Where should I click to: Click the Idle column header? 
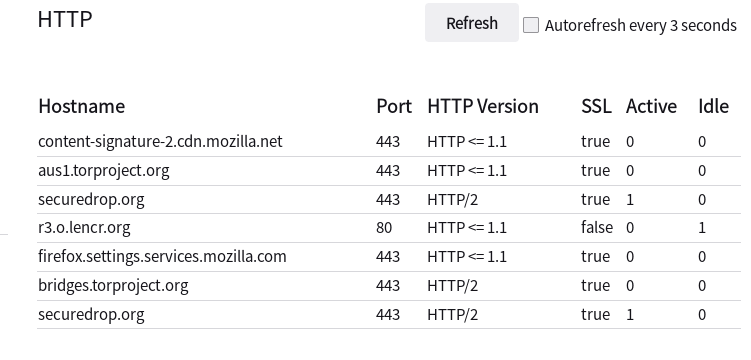(x=714, y=106)
